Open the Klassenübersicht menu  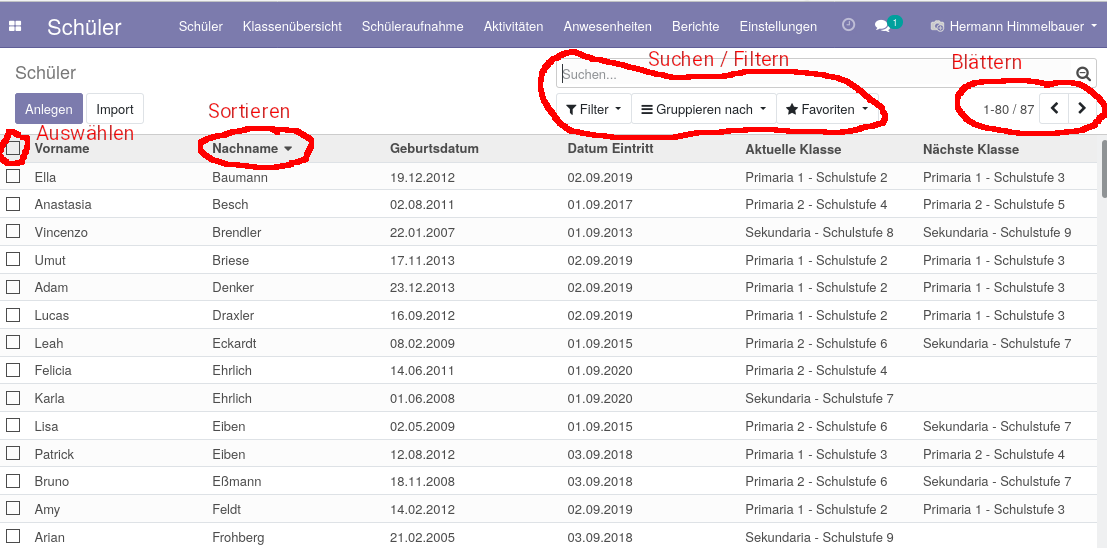coord(292,27)
